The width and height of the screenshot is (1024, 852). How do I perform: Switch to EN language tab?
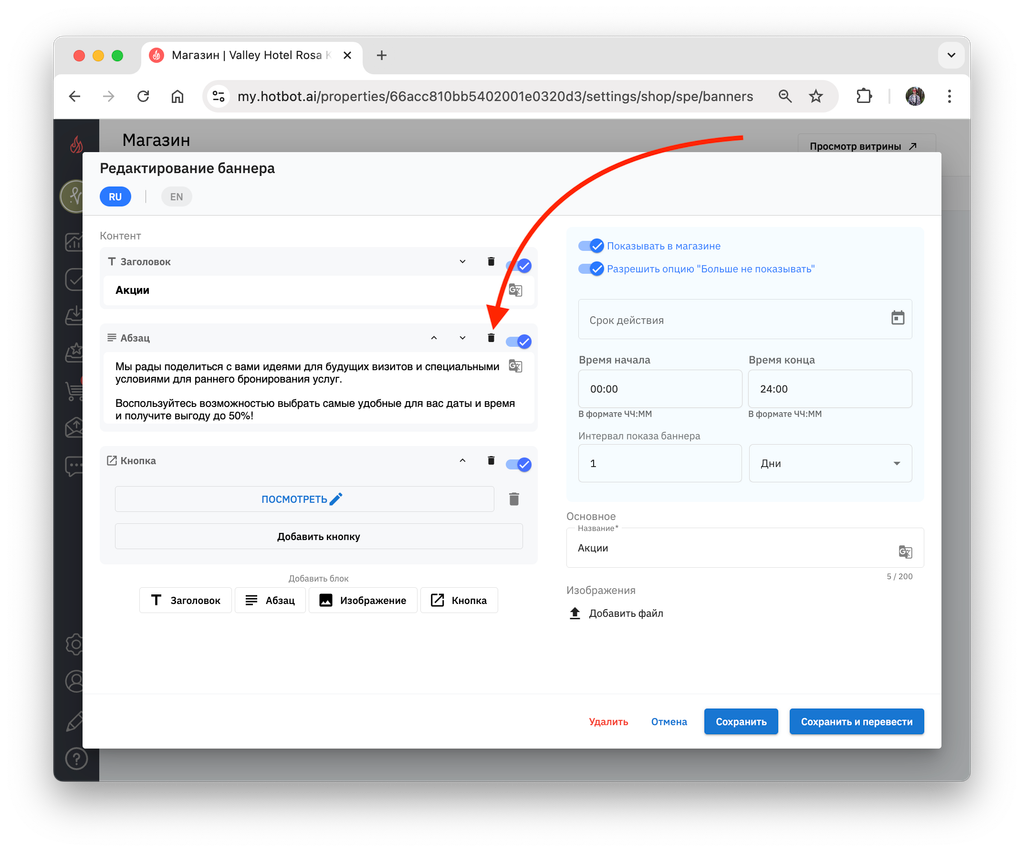pos(176,197)
